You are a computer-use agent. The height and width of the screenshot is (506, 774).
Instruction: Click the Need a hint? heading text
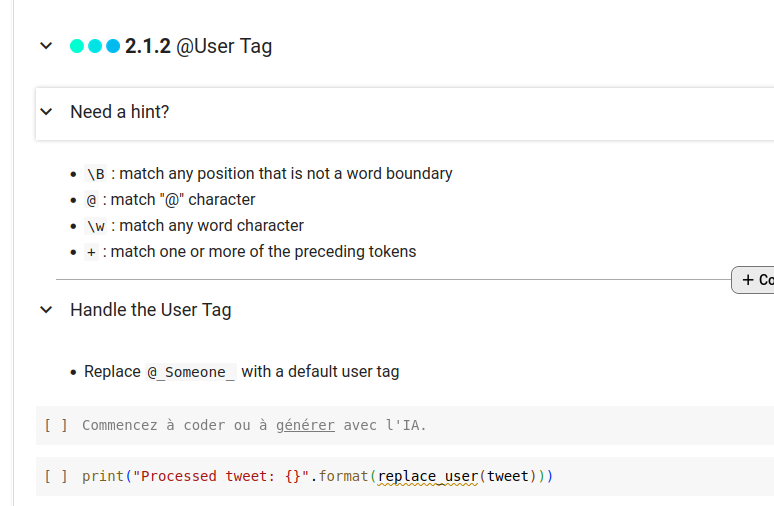(120, 112)
